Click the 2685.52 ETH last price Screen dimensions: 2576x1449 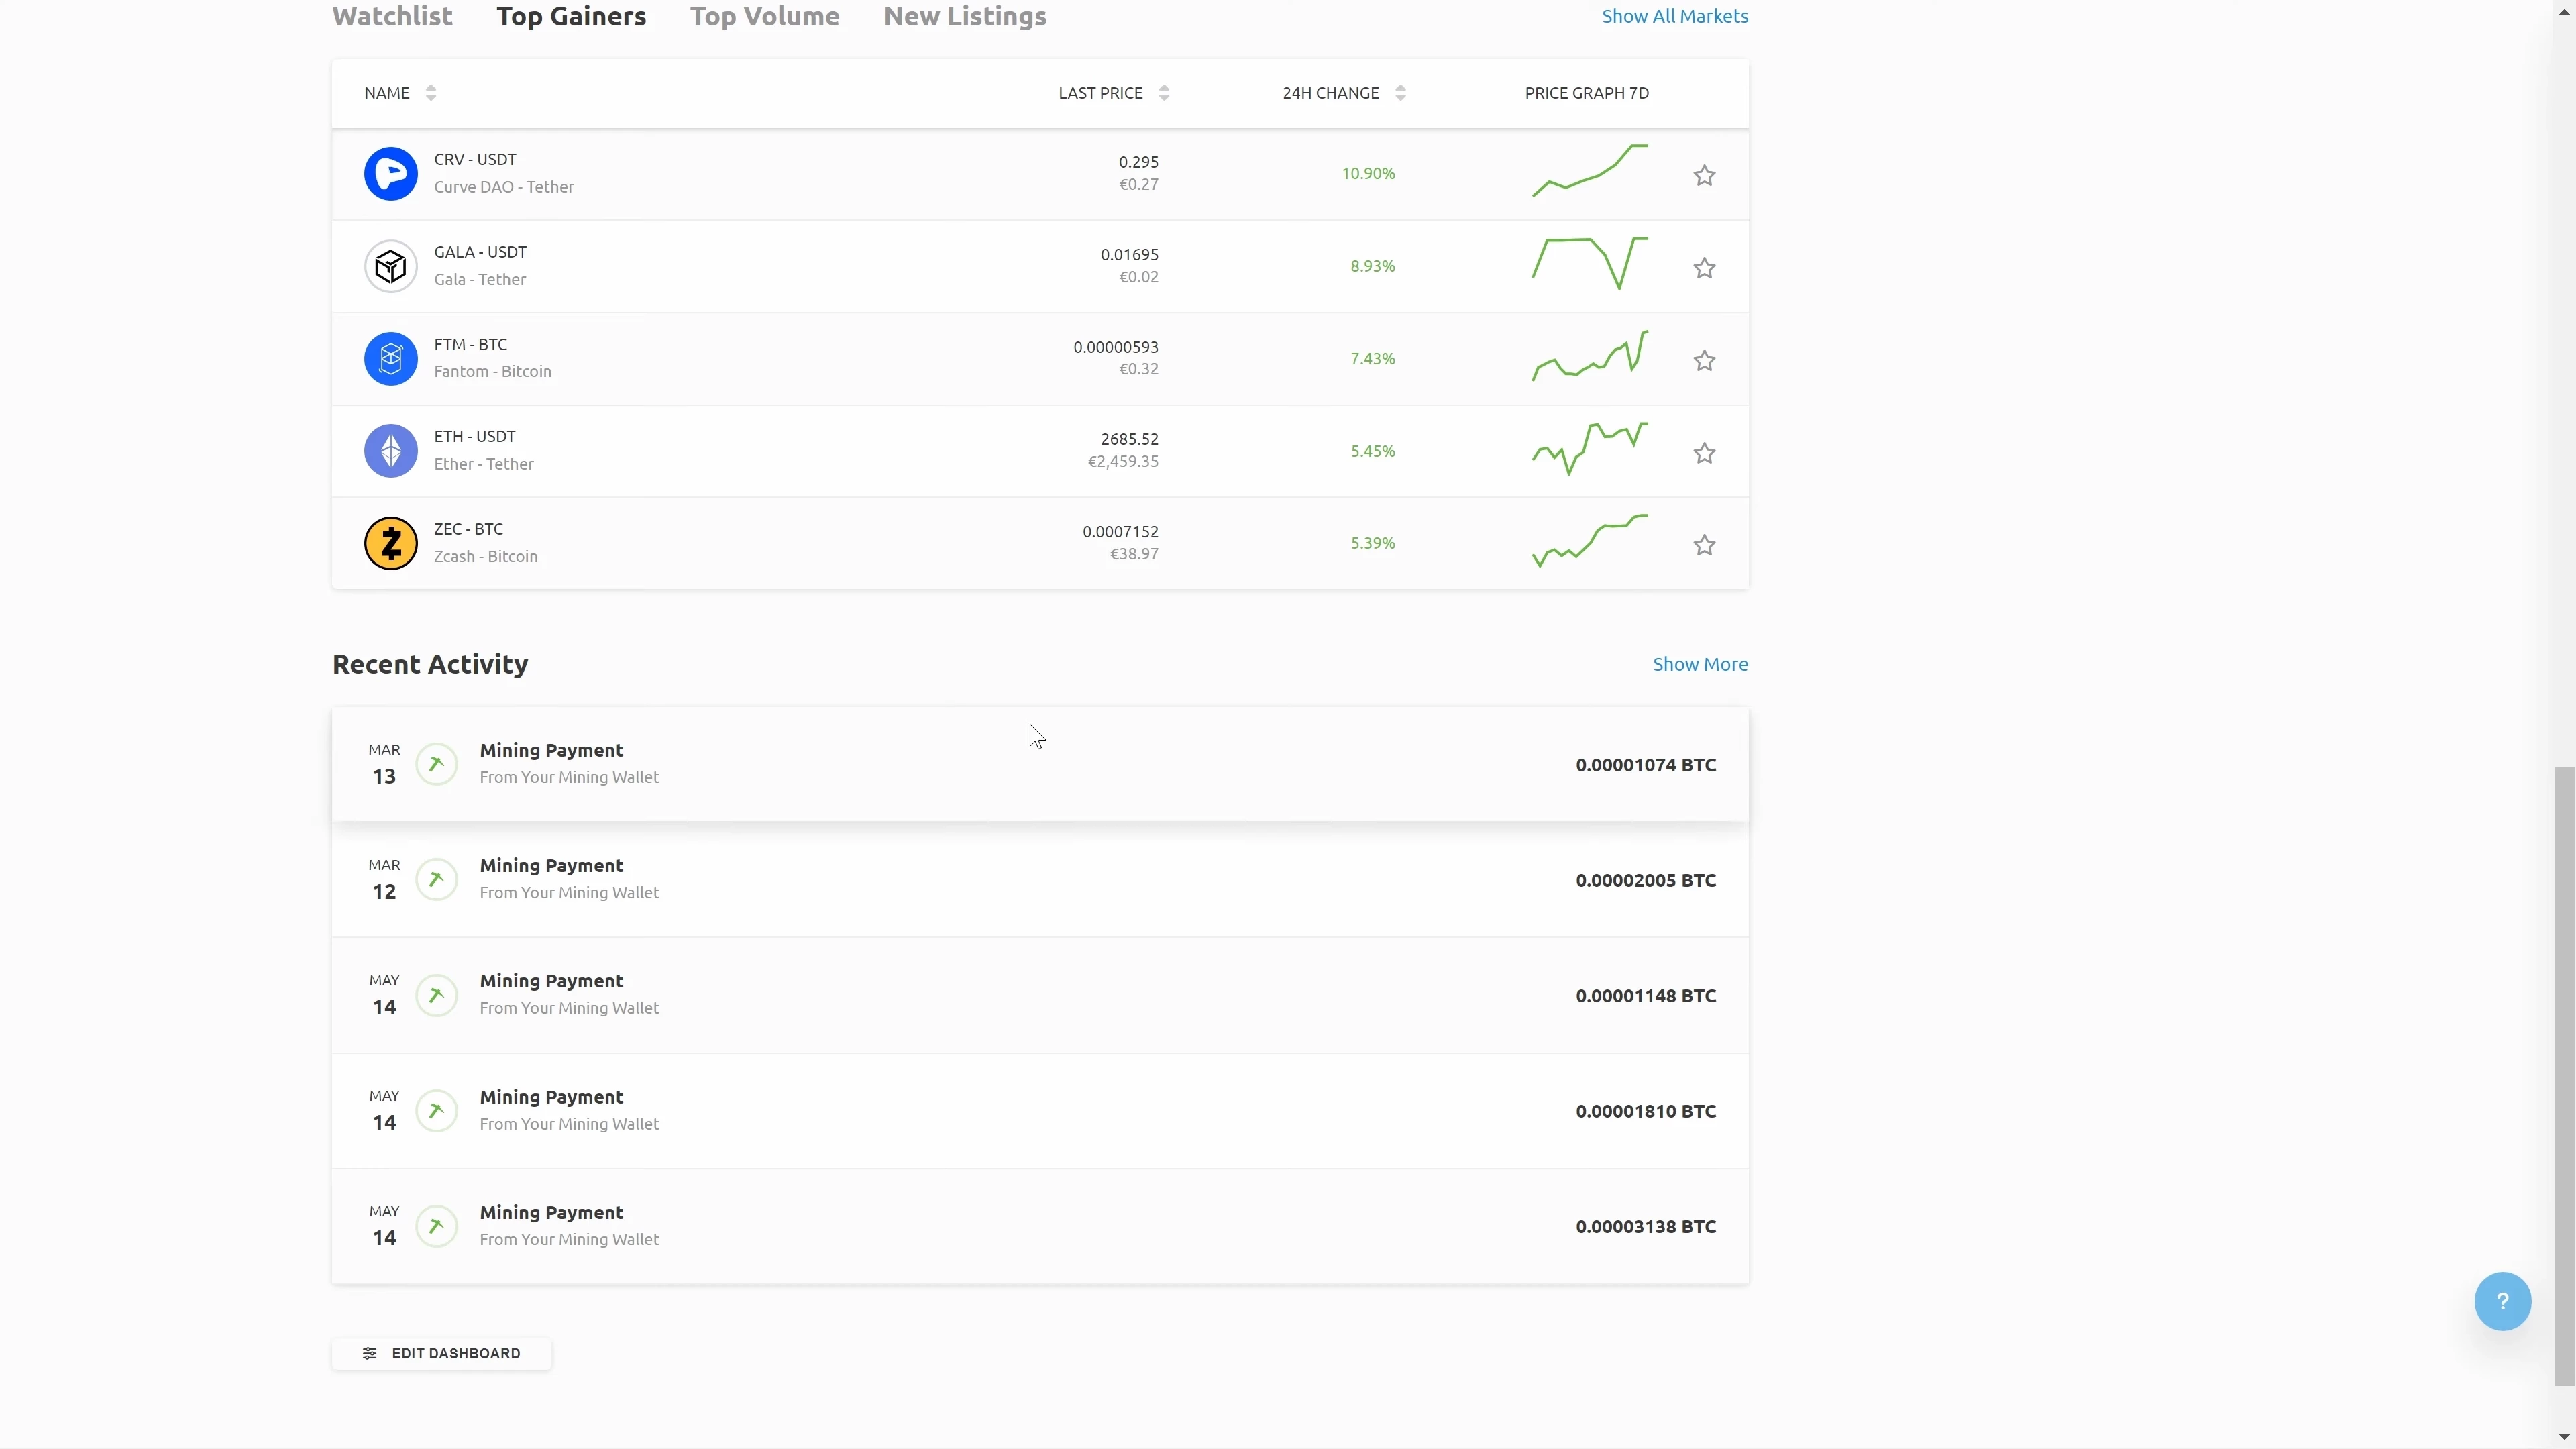point(1129,439)
